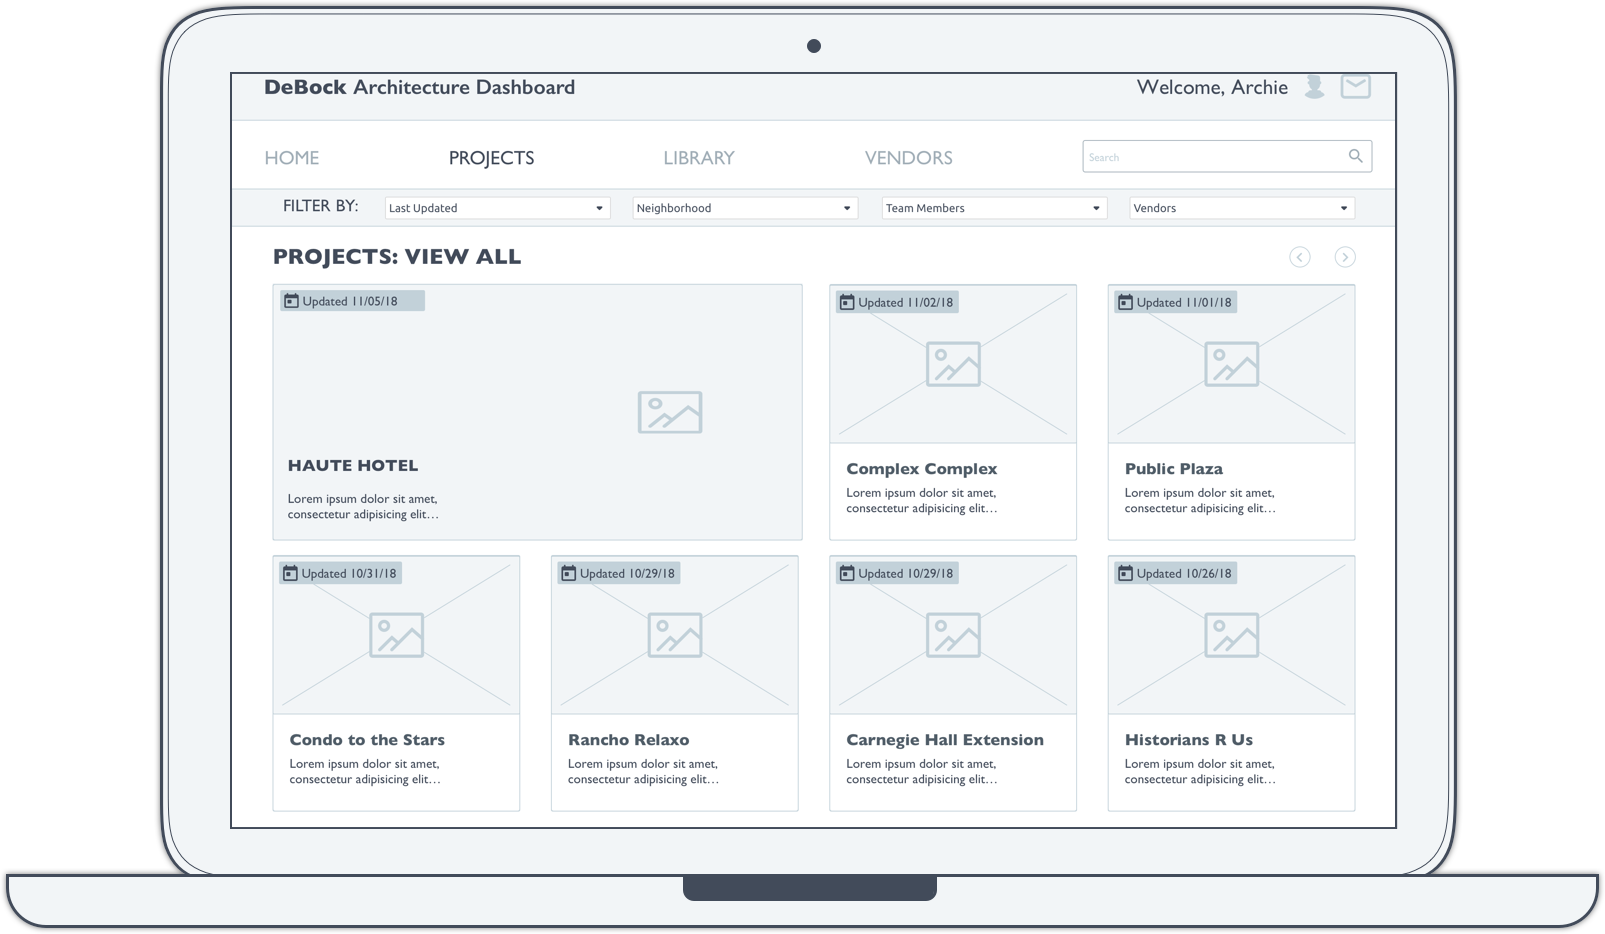Open the Team Members filter dropdown
This screenshot has width=1605, height=934.
994,208
